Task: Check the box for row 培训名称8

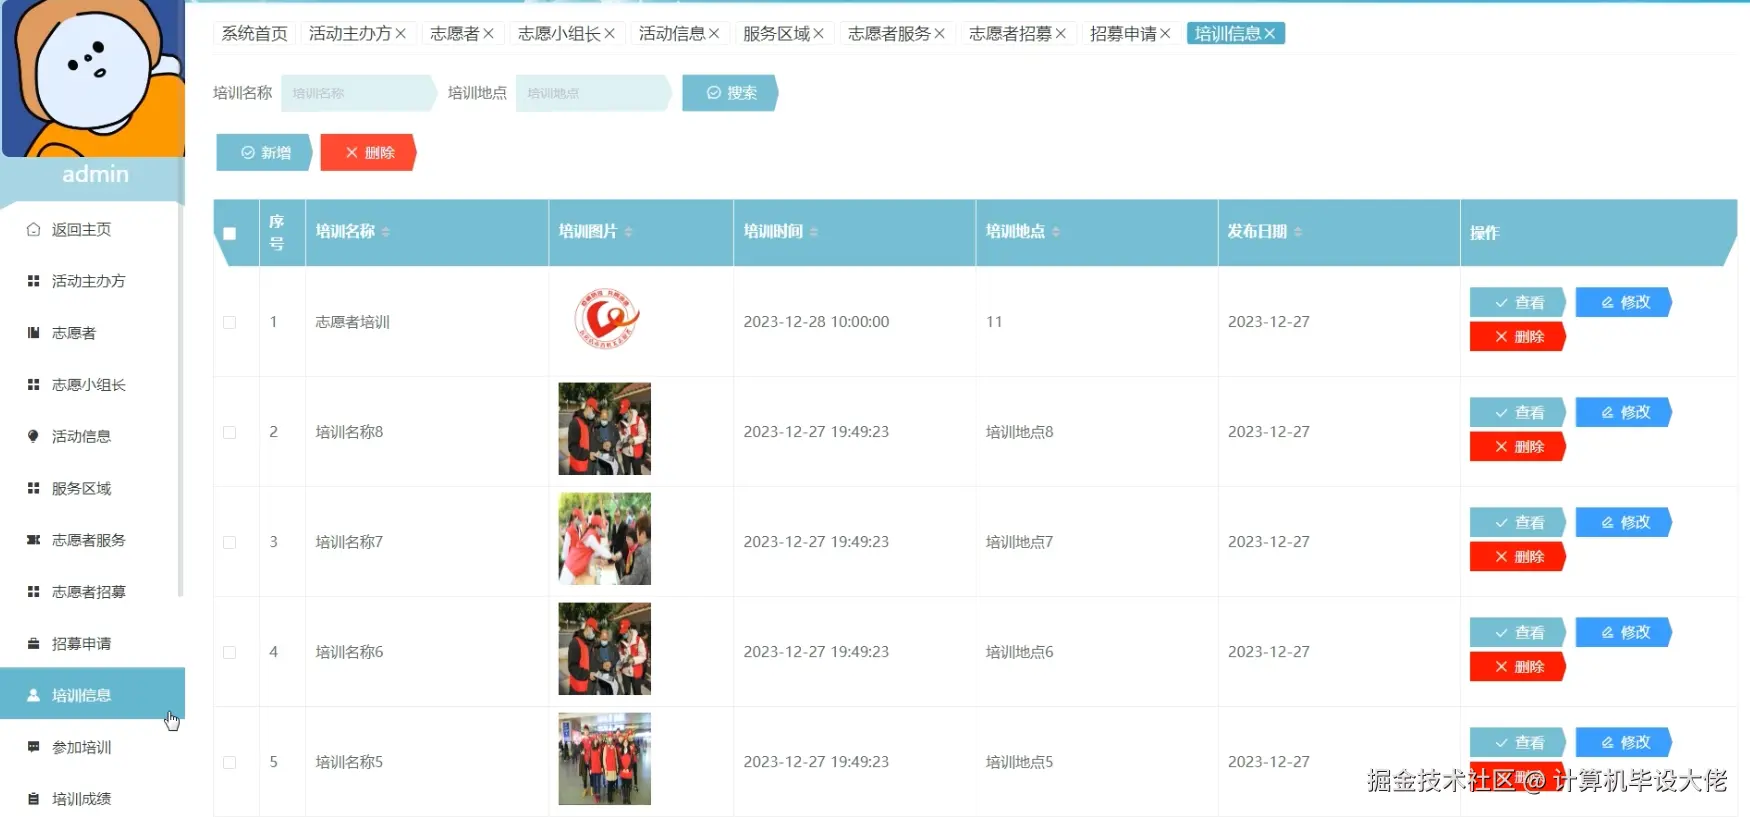Action: 230,432
